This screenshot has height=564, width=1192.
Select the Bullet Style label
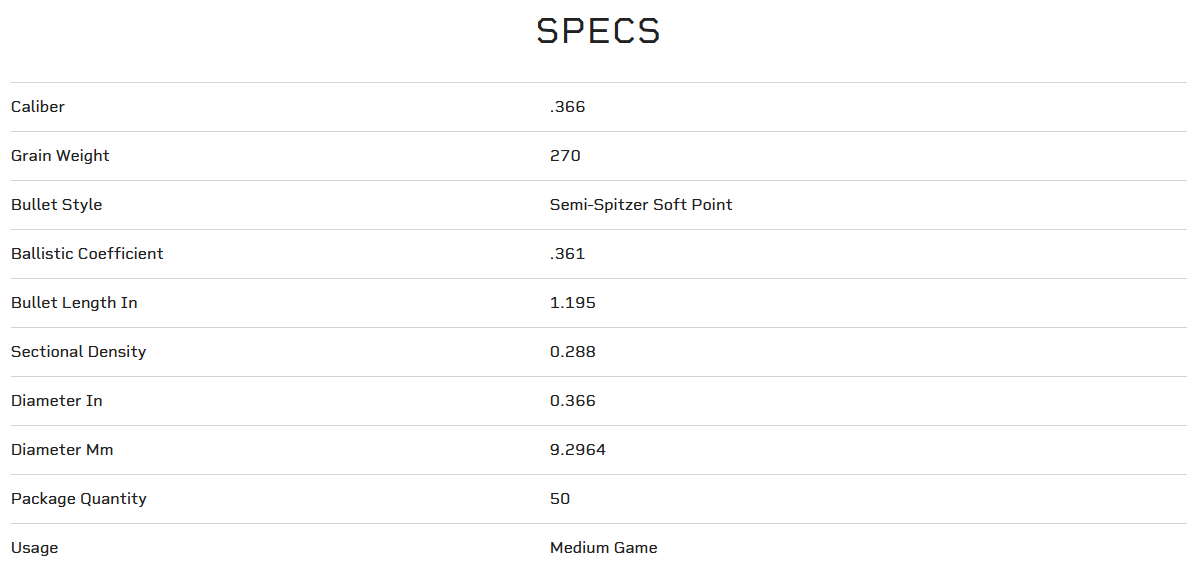(x=56, y=205)
